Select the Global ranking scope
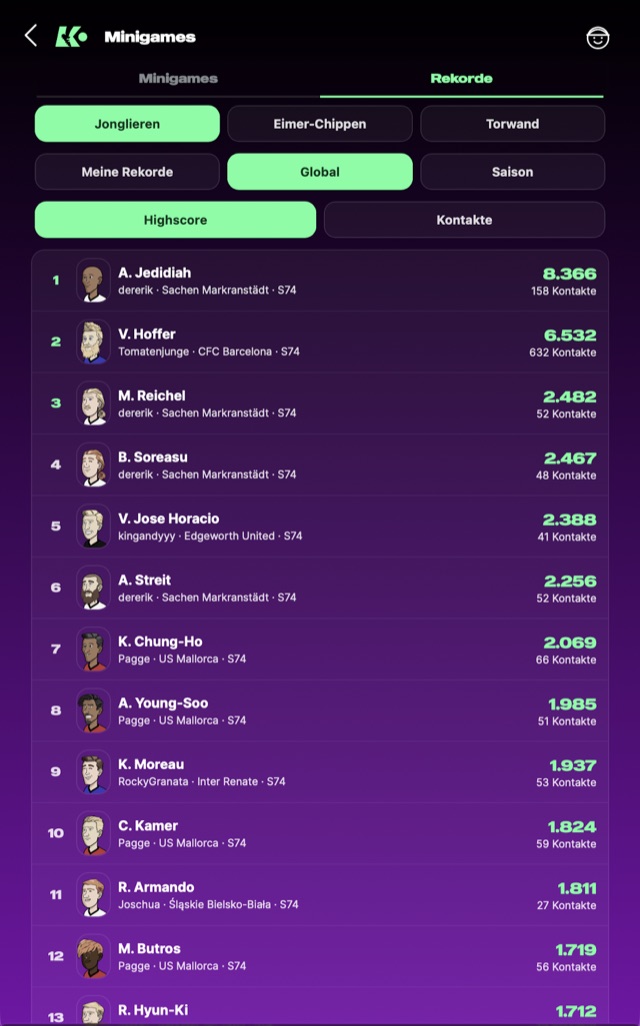Screen dimensions: 640x1026 [320, 172]
